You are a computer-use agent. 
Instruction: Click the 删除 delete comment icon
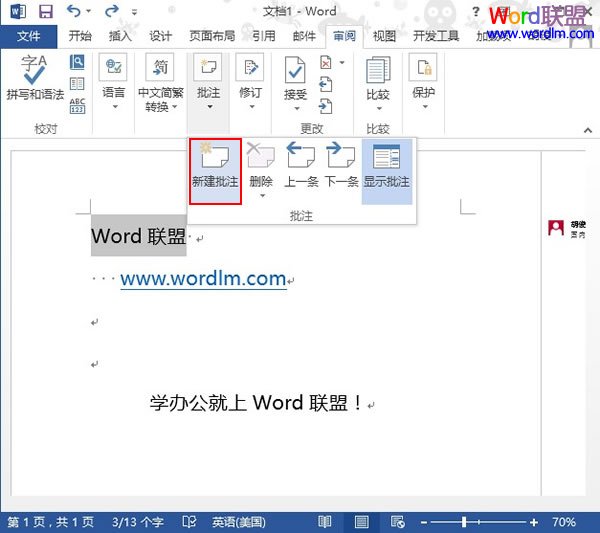261,155
